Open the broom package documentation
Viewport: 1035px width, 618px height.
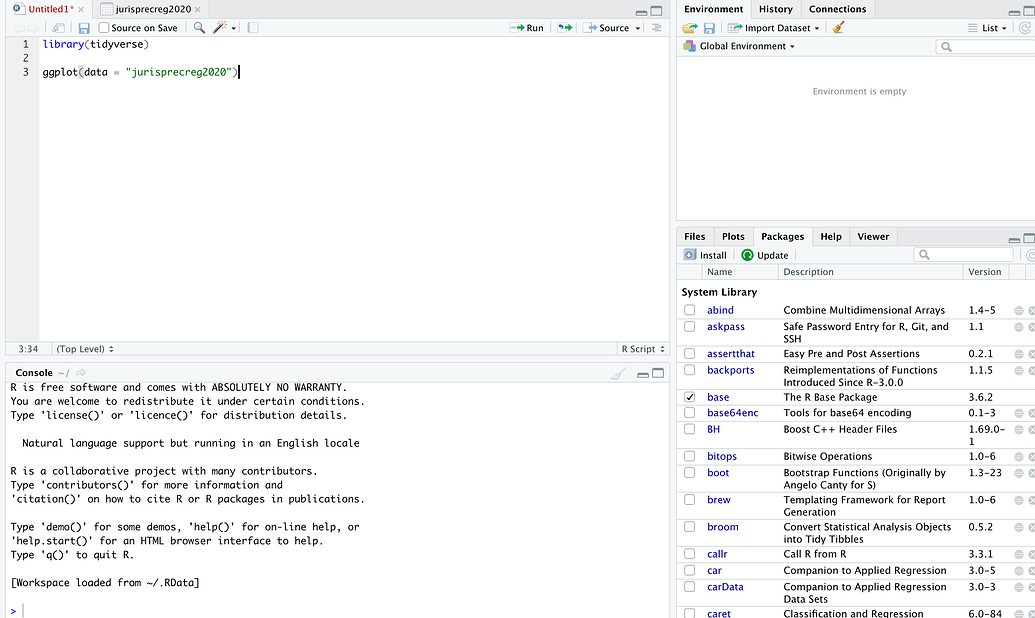point(722,527)
